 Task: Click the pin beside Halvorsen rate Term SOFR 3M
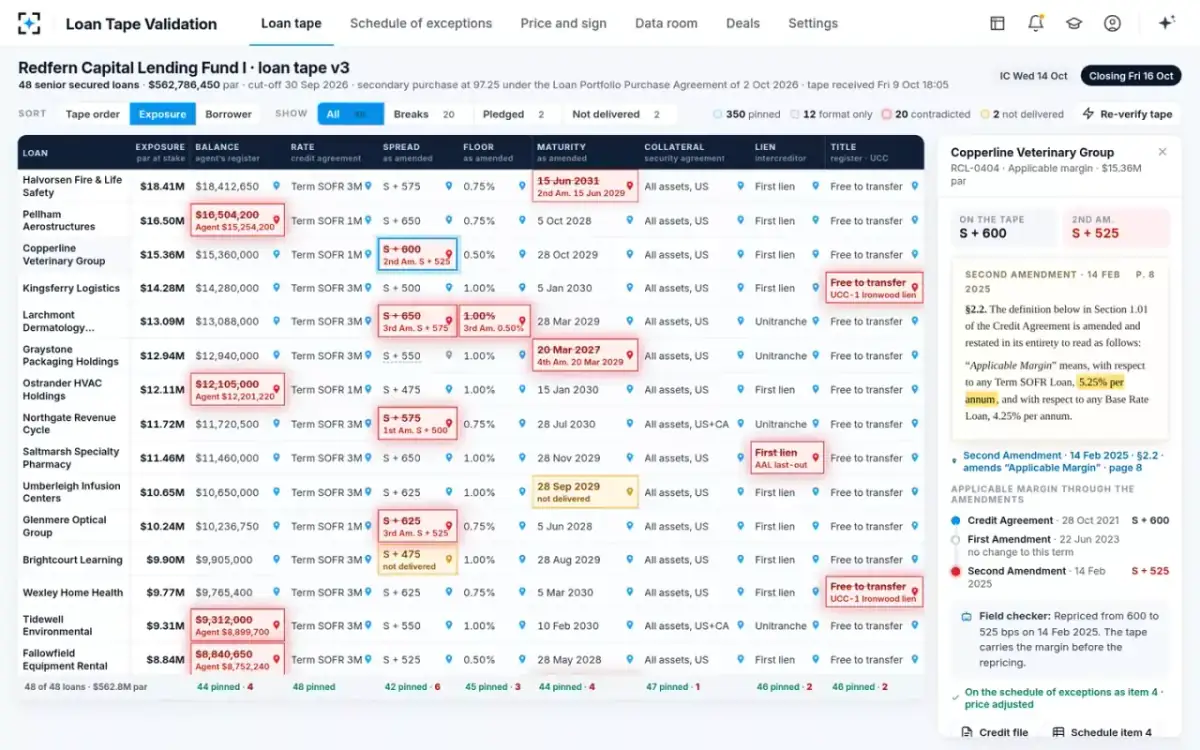[369, 186]
